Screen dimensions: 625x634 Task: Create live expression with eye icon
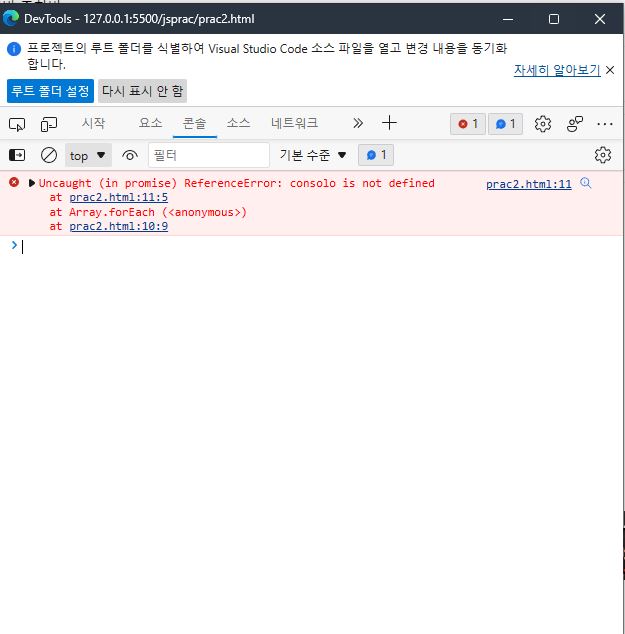click(x=130, y=155)
